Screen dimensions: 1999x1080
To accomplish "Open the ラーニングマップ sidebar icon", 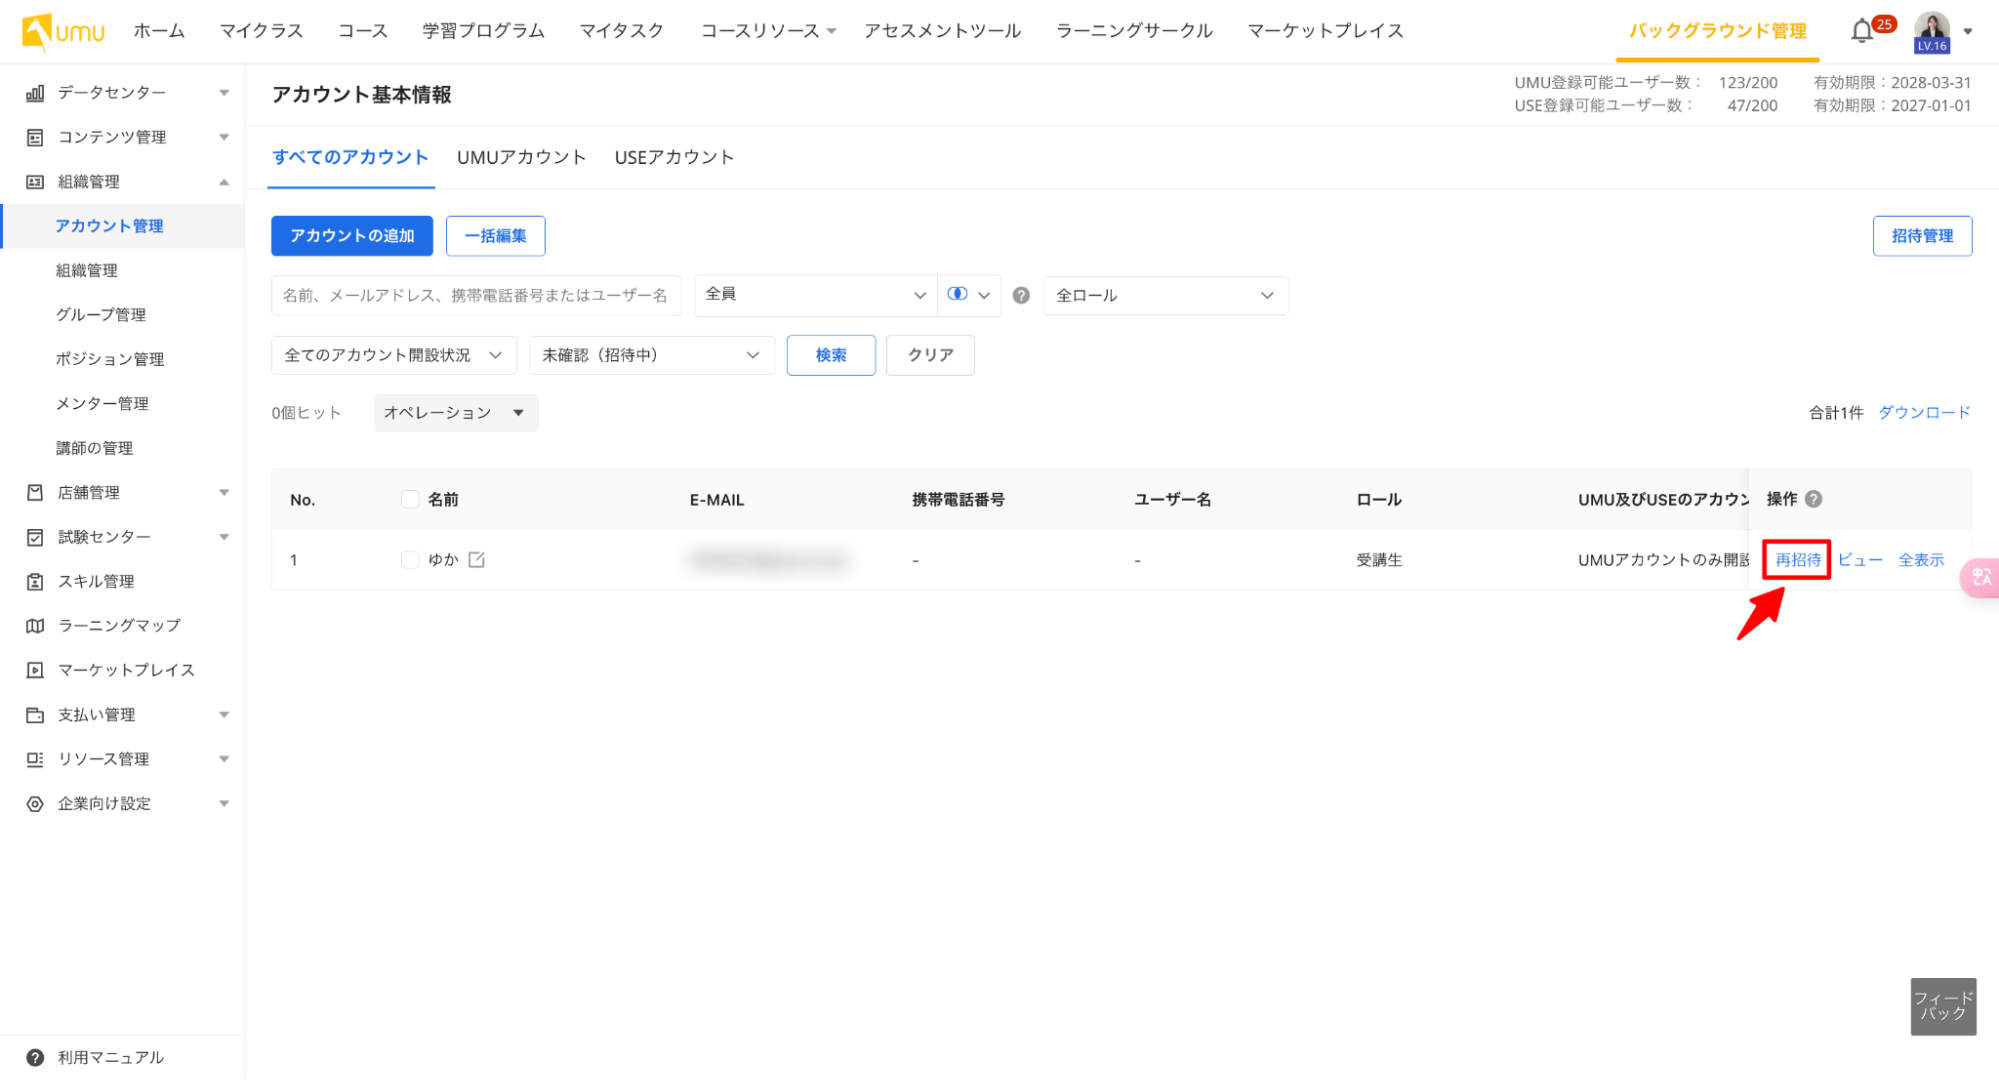I will [35, 625].
